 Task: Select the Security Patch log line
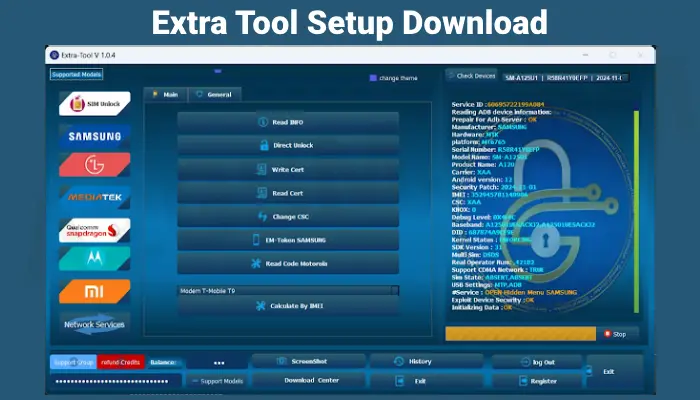(x=494, y=187)
